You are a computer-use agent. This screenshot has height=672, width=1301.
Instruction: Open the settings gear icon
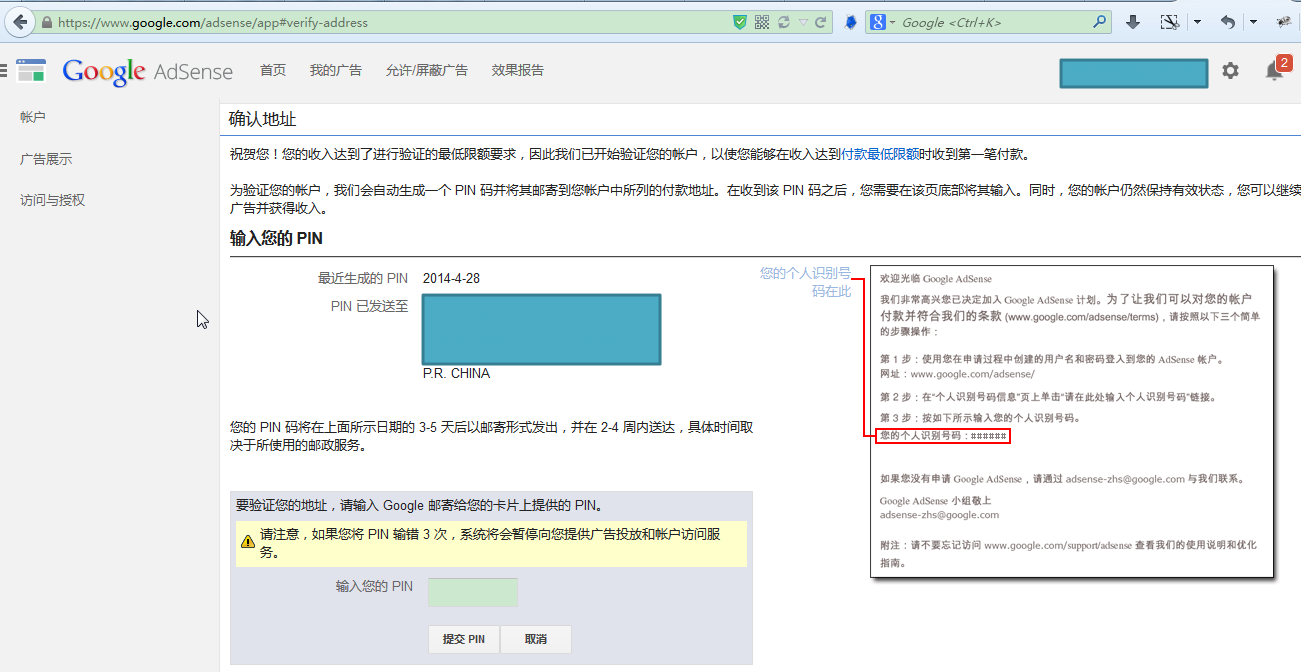pyautogui.click(x=1230, y=71)
